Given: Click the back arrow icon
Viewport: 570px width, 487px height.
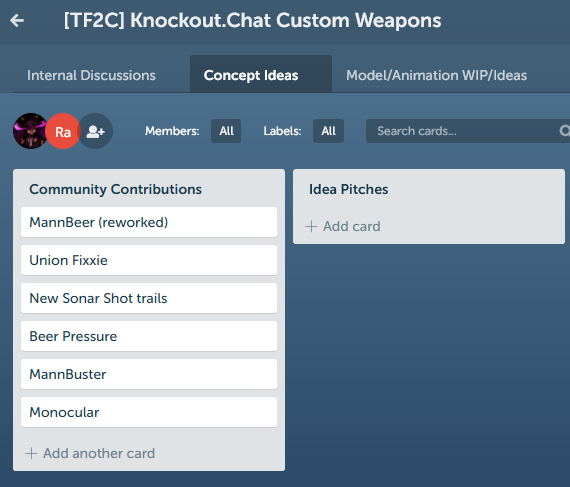Looking at the screenshot, I should (17, 20).
